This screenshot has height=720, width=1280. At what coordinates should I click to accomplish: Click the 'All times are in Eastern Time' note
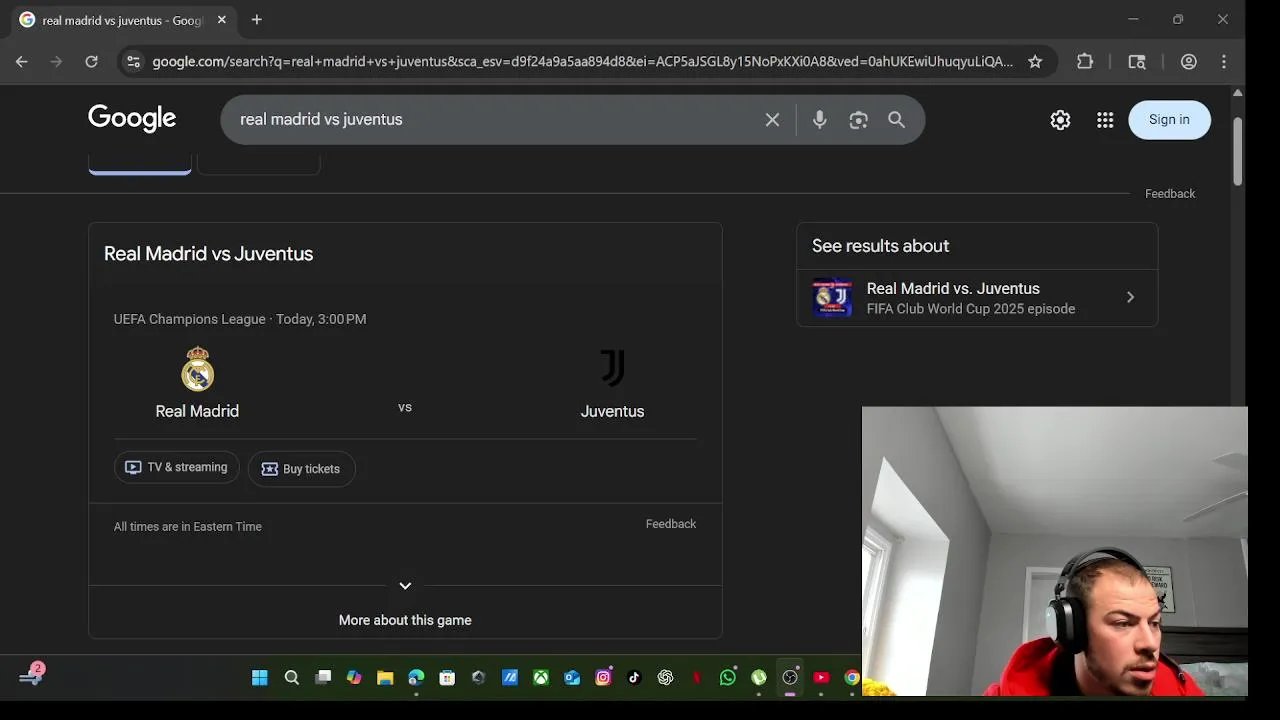[187, 527]
